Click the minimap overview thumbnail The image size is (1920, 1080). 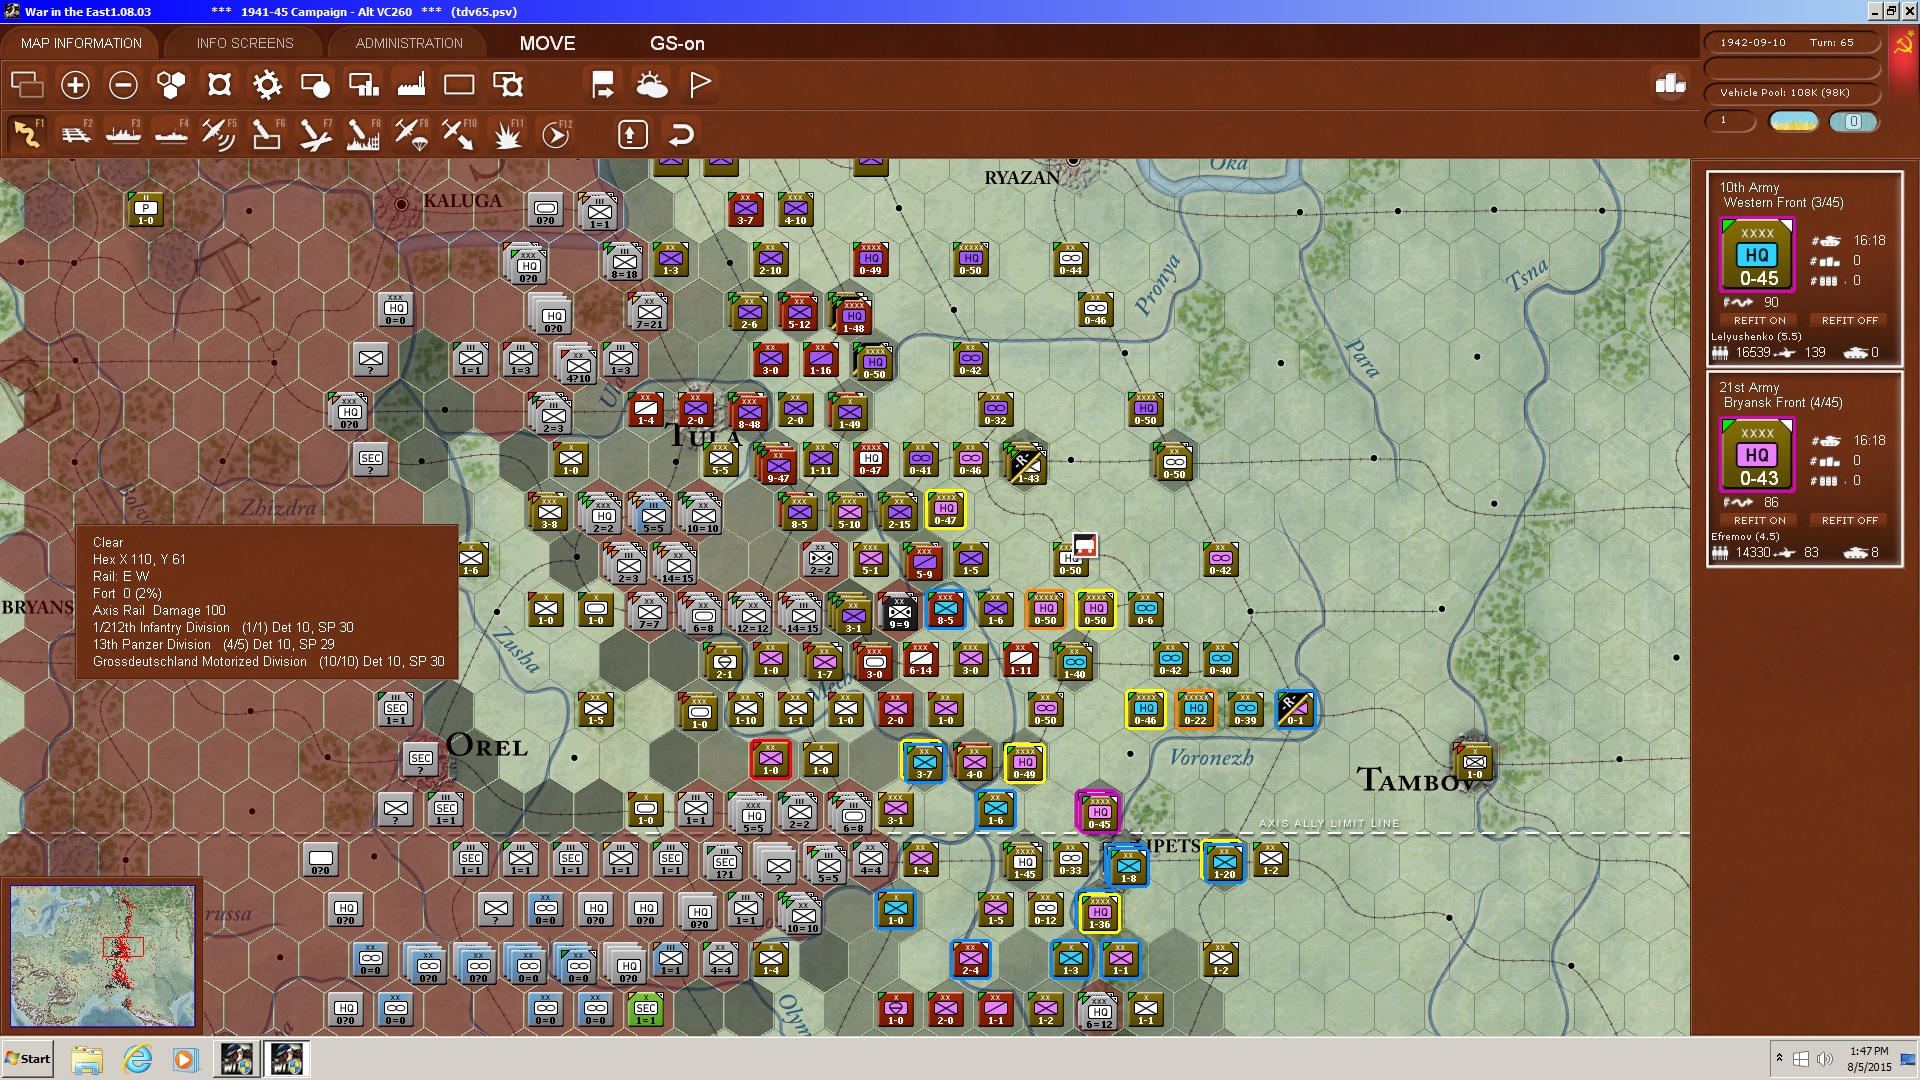tap(102, 955)
